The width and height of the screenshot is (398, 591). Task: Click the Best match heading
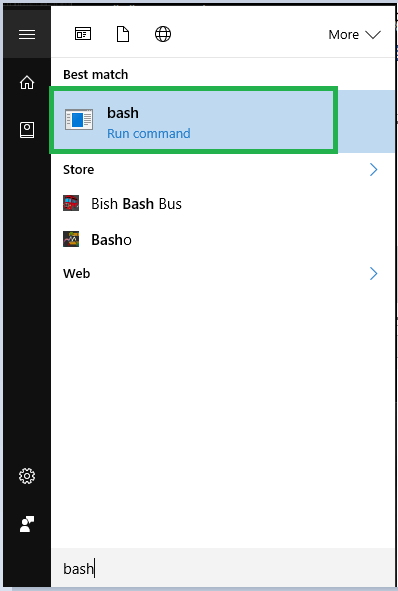(x=96, y=75)
